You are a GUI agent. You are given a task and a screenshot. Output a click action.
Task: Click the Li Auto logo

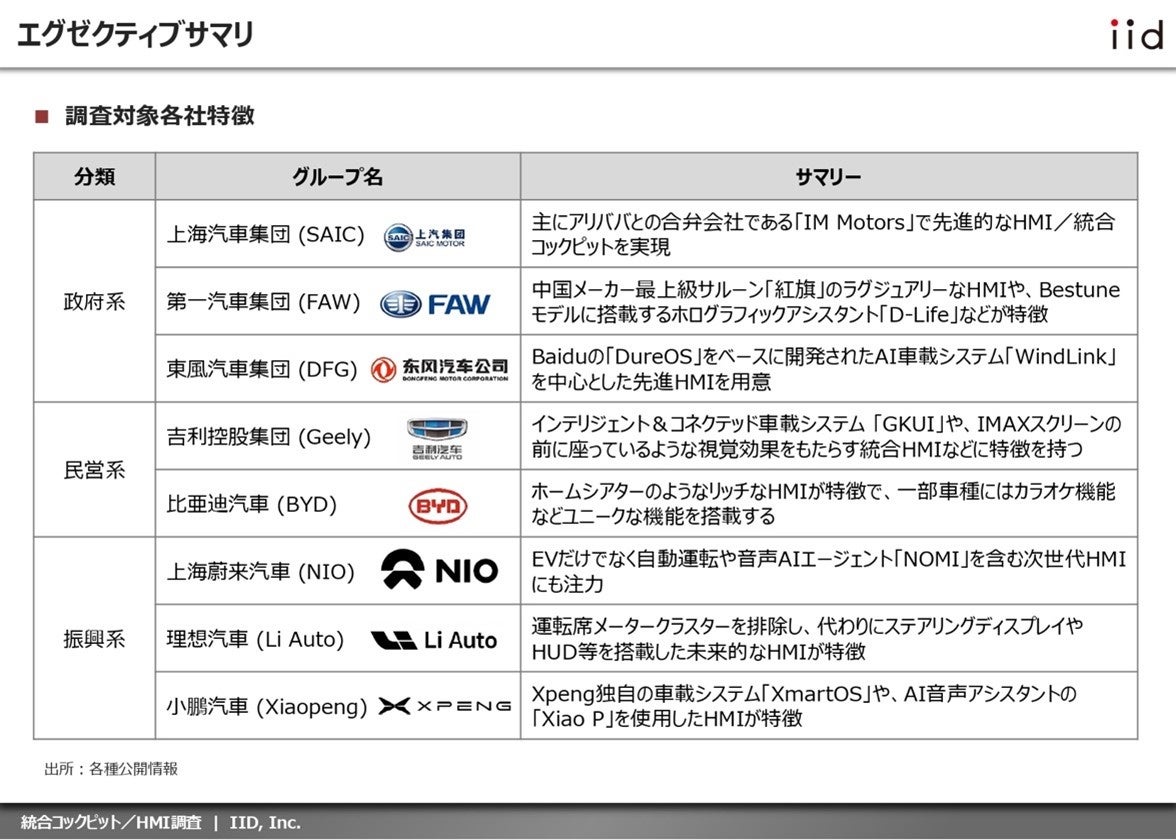(434, 640)
